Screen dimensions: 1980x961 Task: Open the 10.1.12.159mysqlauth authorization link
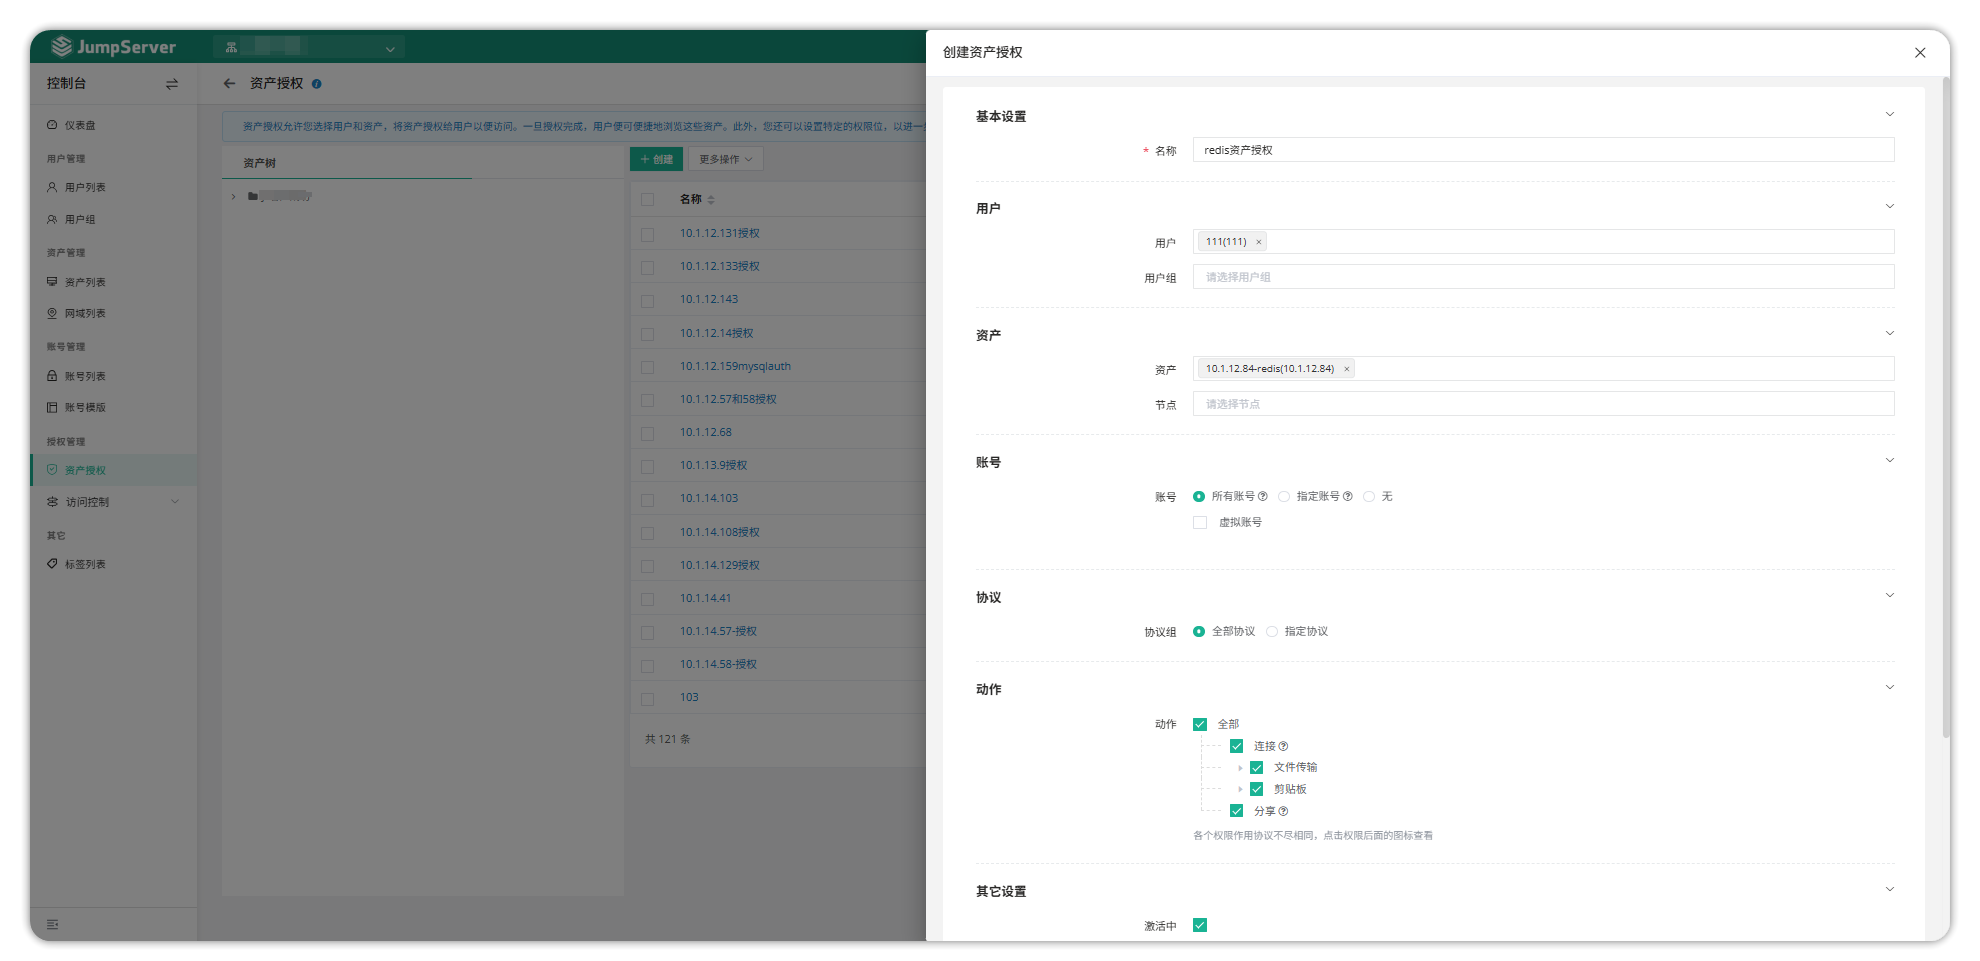coord(735,366)
